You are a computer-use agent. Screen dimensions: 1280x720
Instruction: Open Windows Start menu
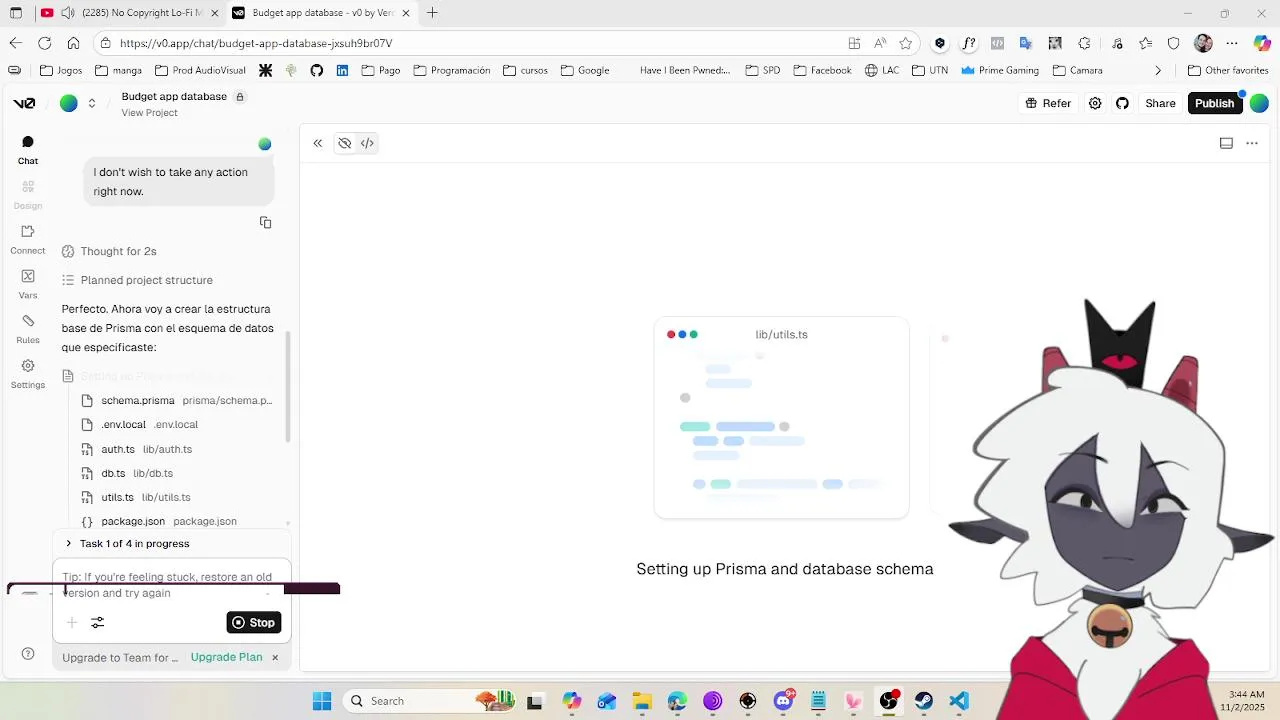[322, 701]
